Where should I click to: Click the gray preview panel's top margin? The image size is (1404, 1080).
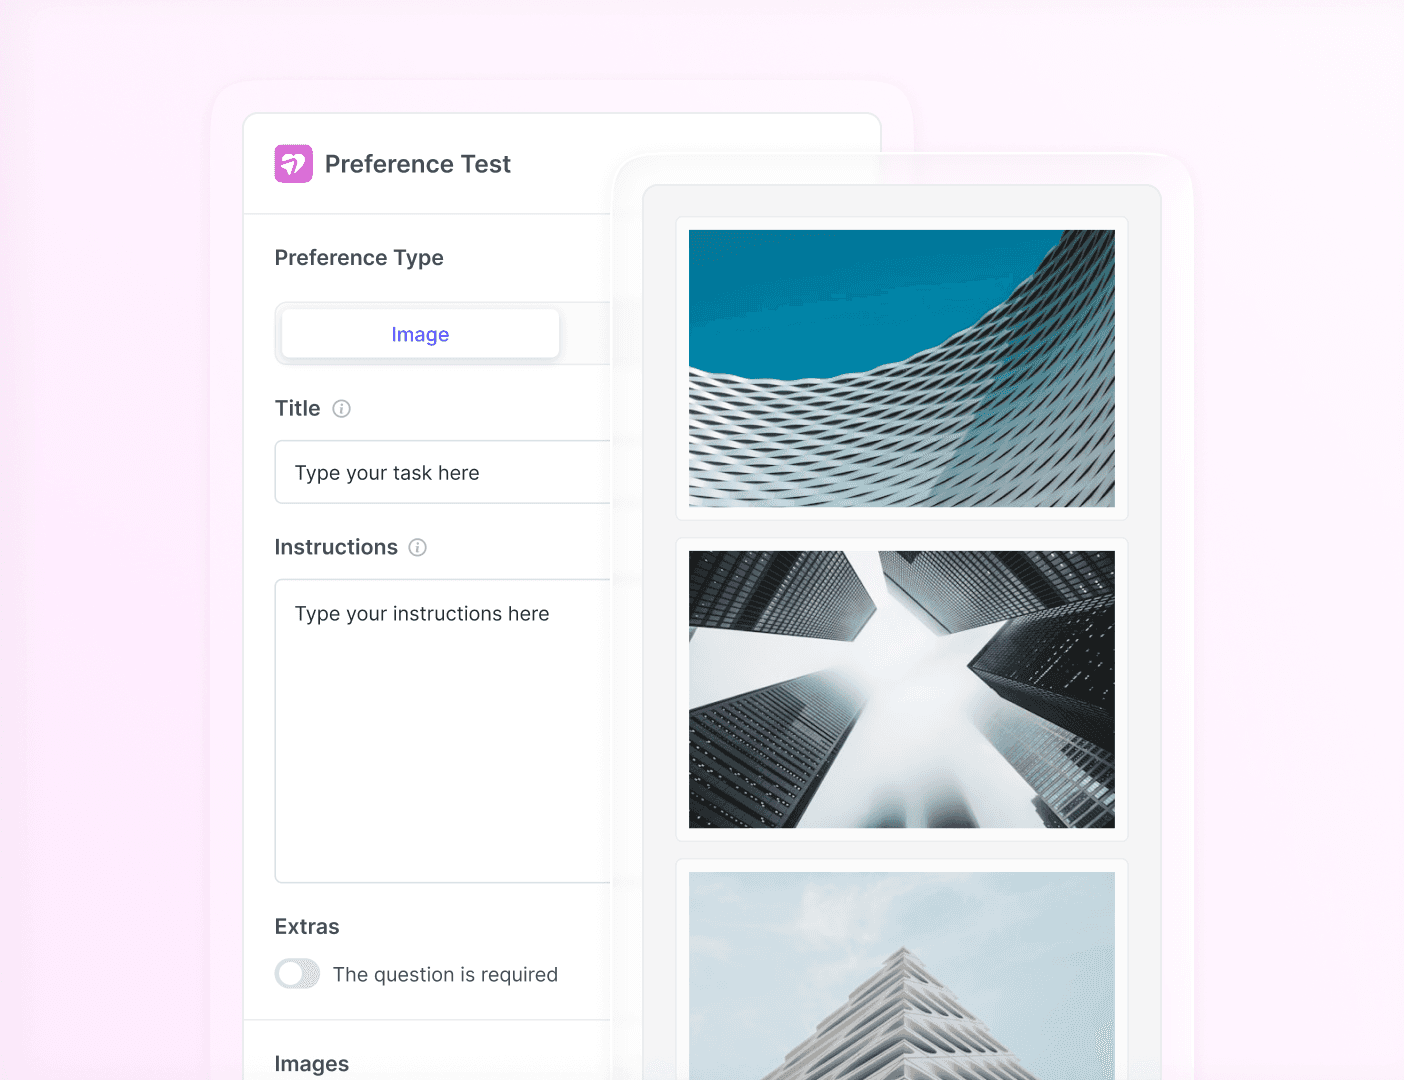pyautogui.click(x=902, y=200)
